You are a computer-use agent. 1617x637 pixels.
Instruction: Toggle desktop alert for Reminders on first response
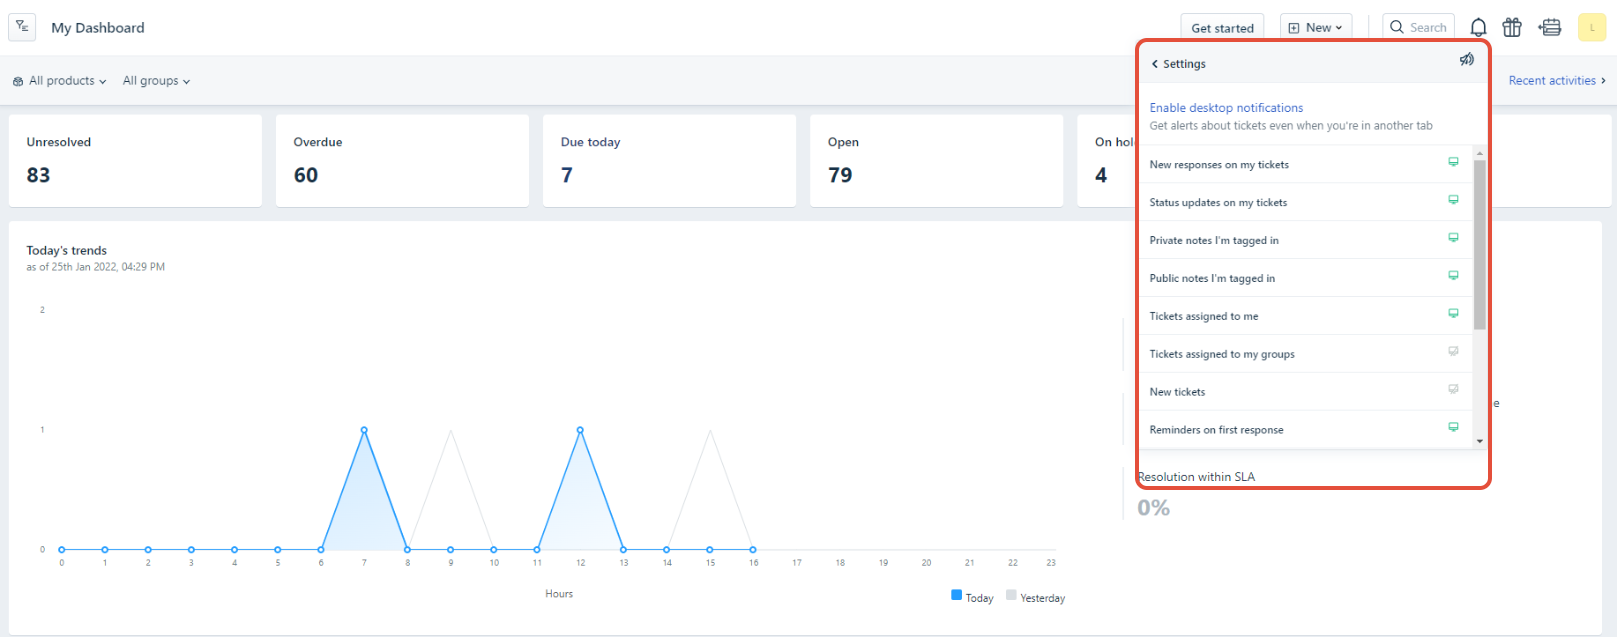(1453, 428)
